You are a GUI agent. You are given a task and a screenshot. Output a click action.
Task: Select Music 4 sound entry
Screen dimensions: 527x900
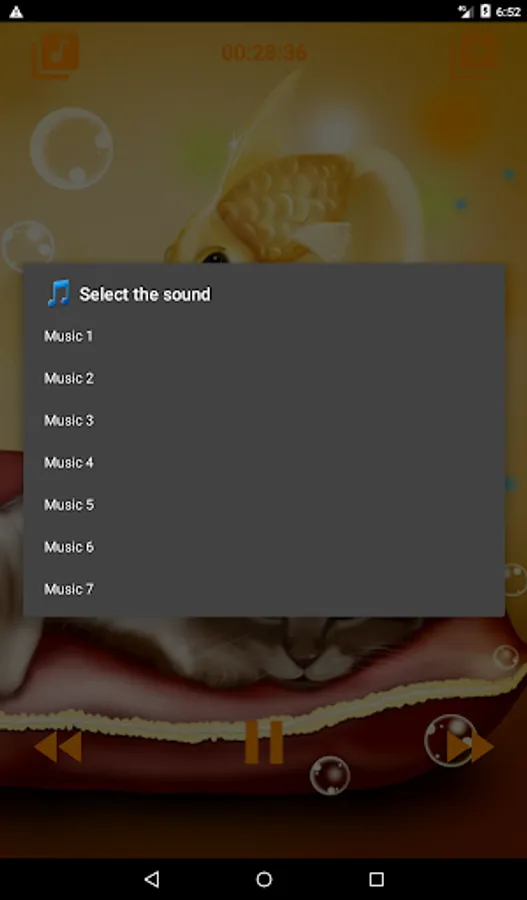click(264, 463)
